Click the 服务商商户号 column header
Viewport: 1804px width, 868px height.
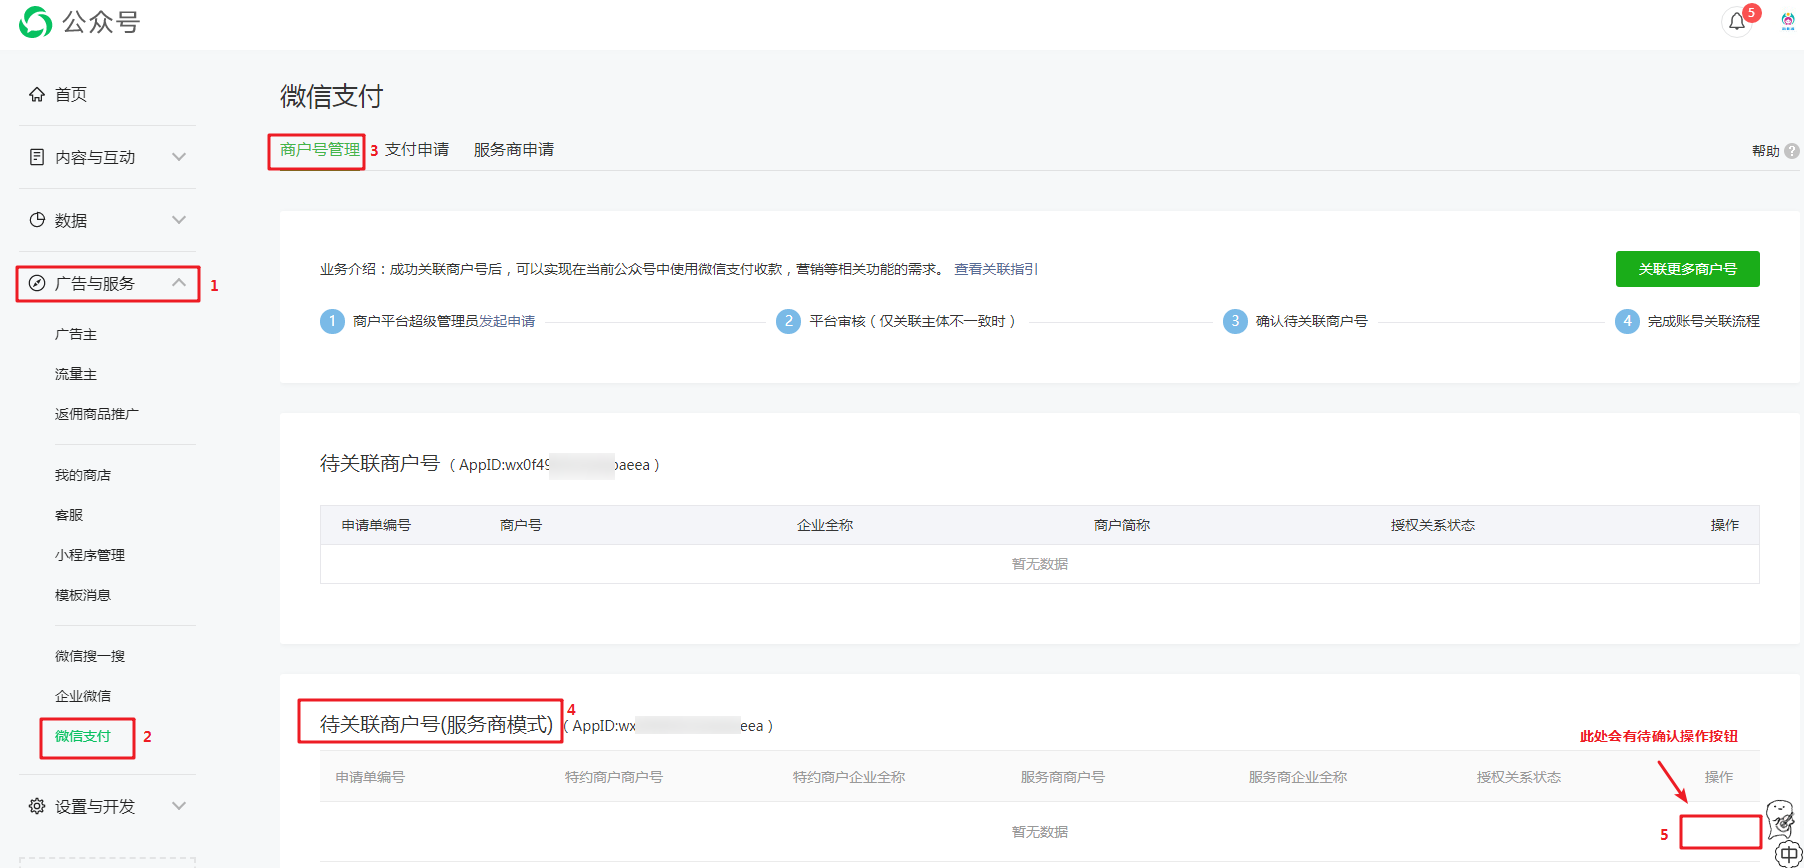pyautogui.click(x=1063, y=777)
